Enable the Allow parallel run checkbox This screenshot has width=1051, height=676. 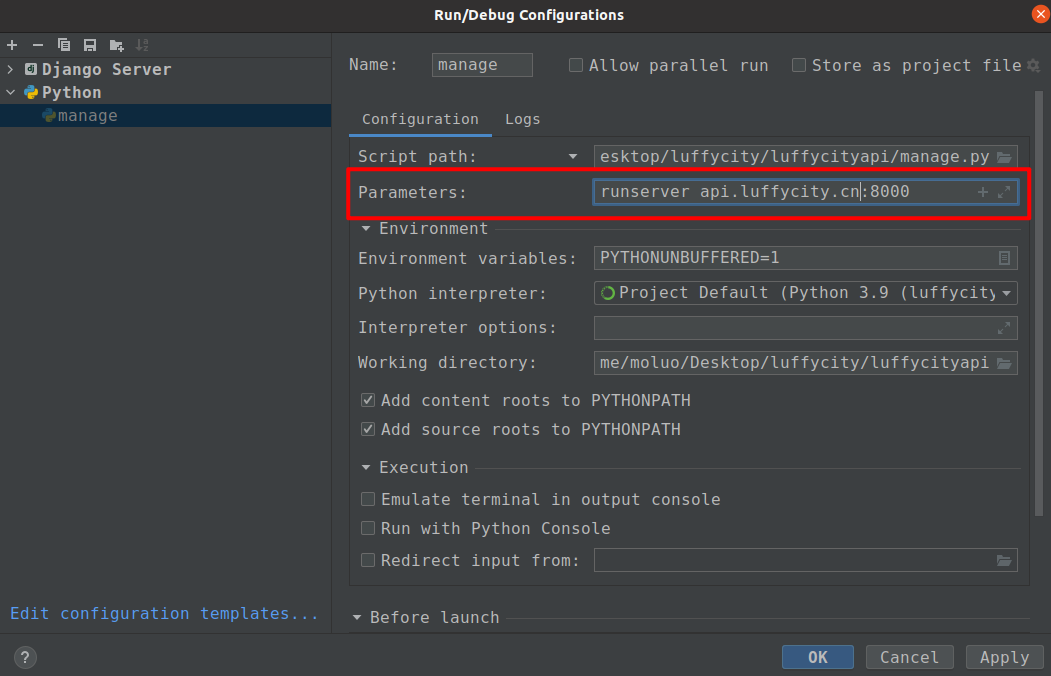point(576,65)
